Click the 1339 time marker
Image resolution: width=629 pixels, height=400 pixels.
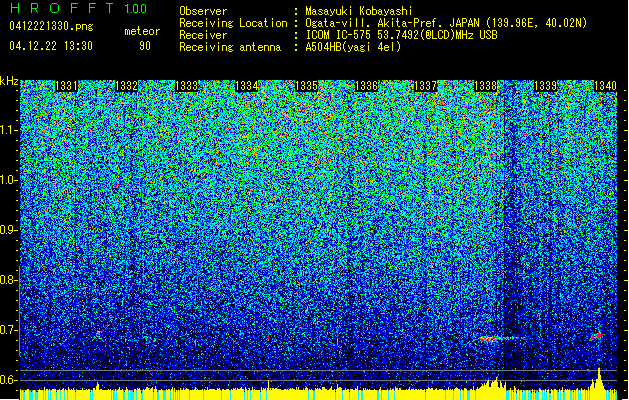pos(546,86)
